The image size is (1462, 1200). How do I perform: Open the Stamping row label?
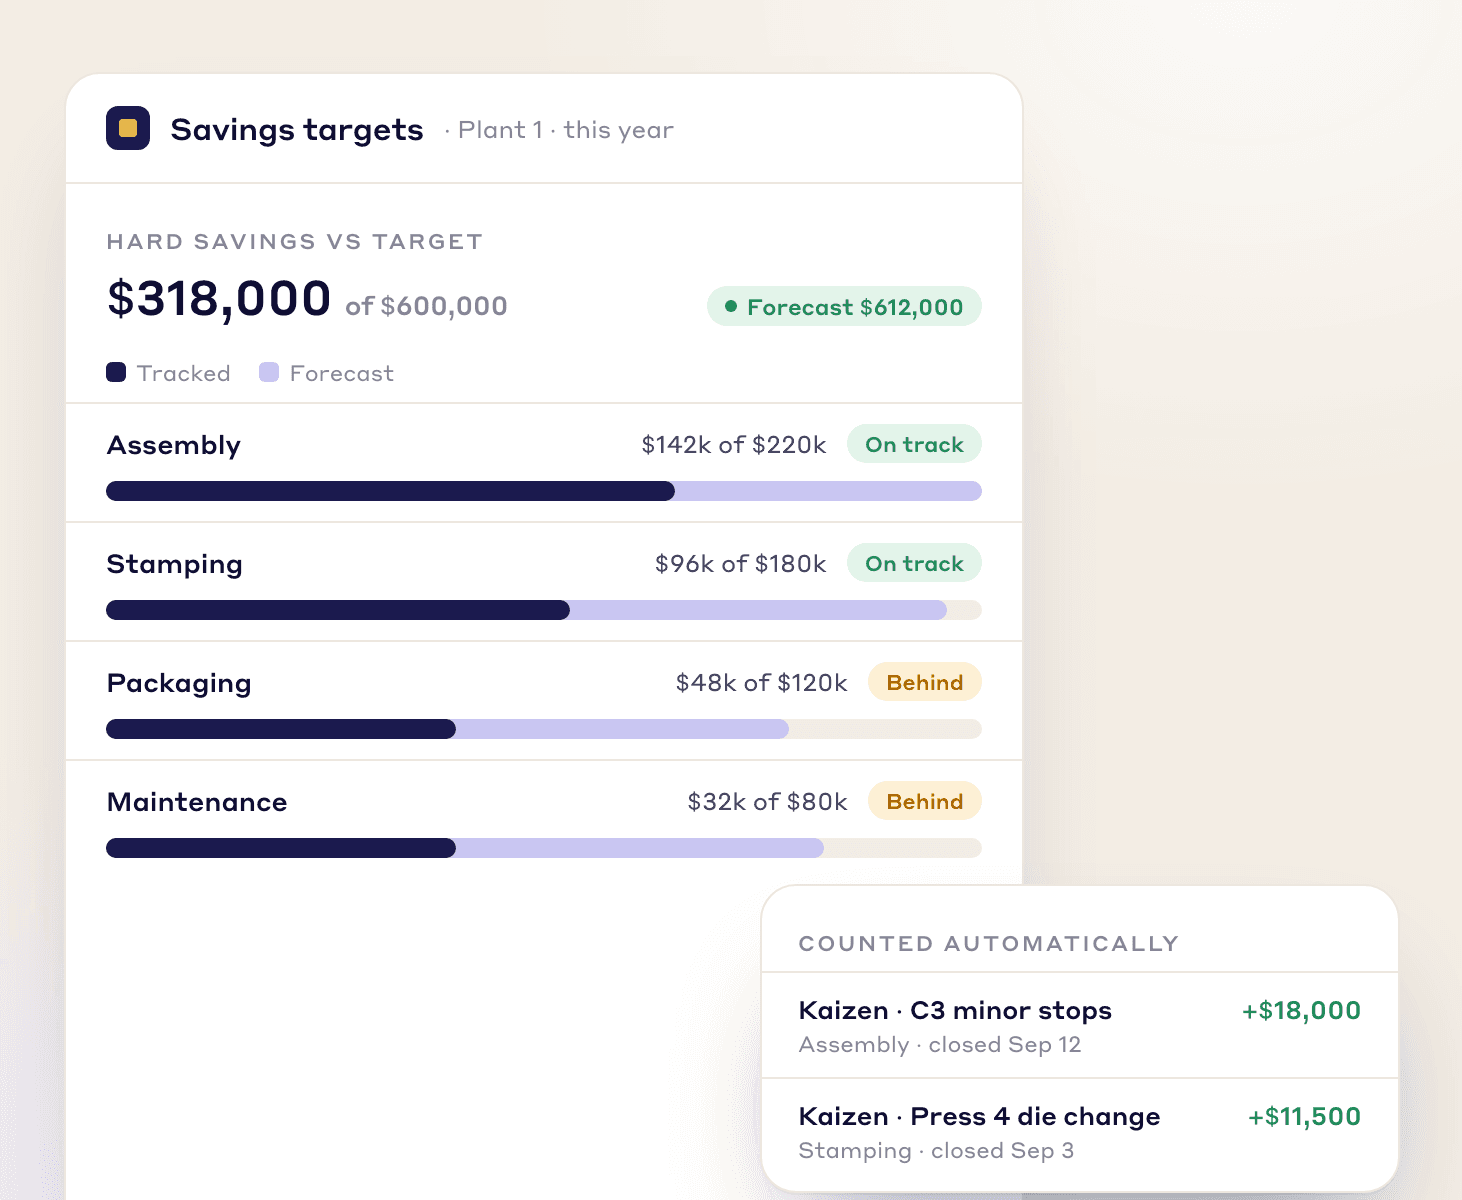click(x=175, y=564)
